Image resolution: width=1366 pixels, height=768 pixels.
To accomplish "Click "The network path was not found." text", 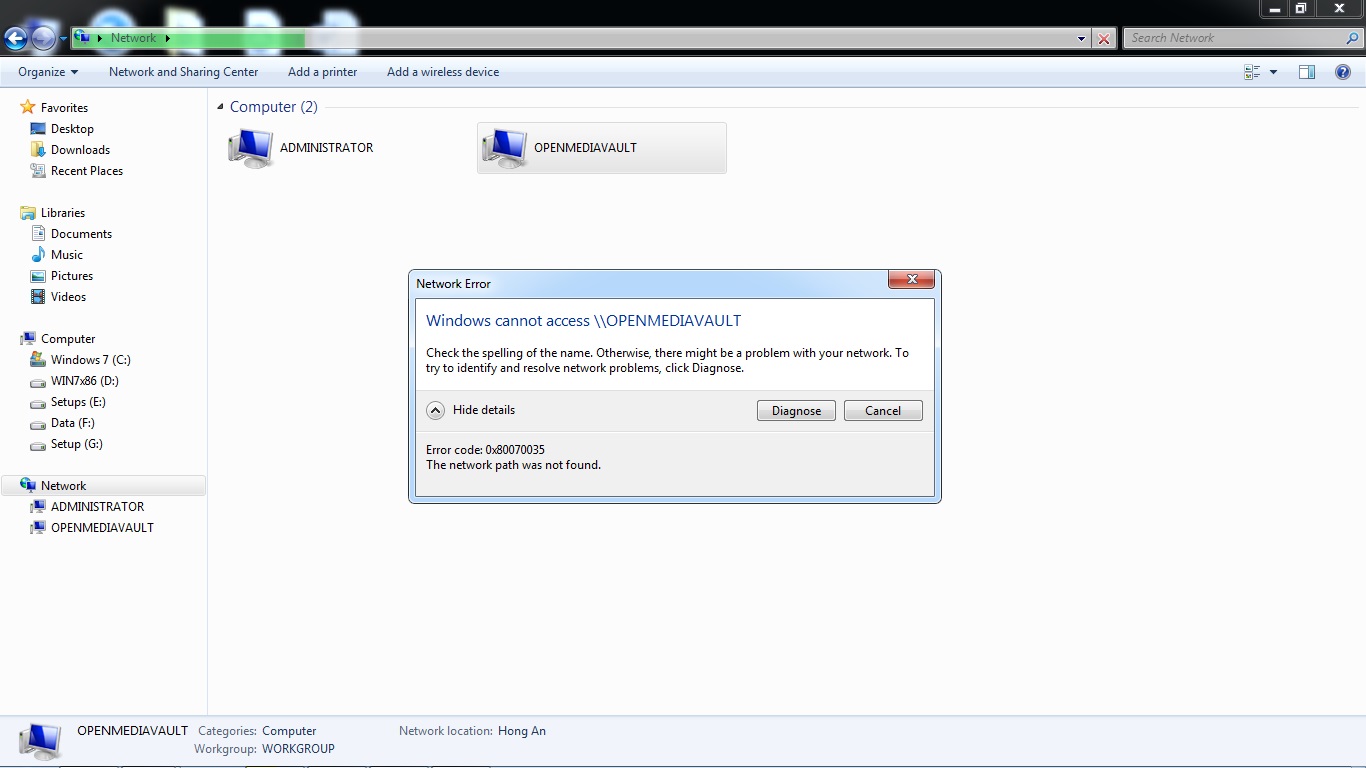I will [513, 465].
